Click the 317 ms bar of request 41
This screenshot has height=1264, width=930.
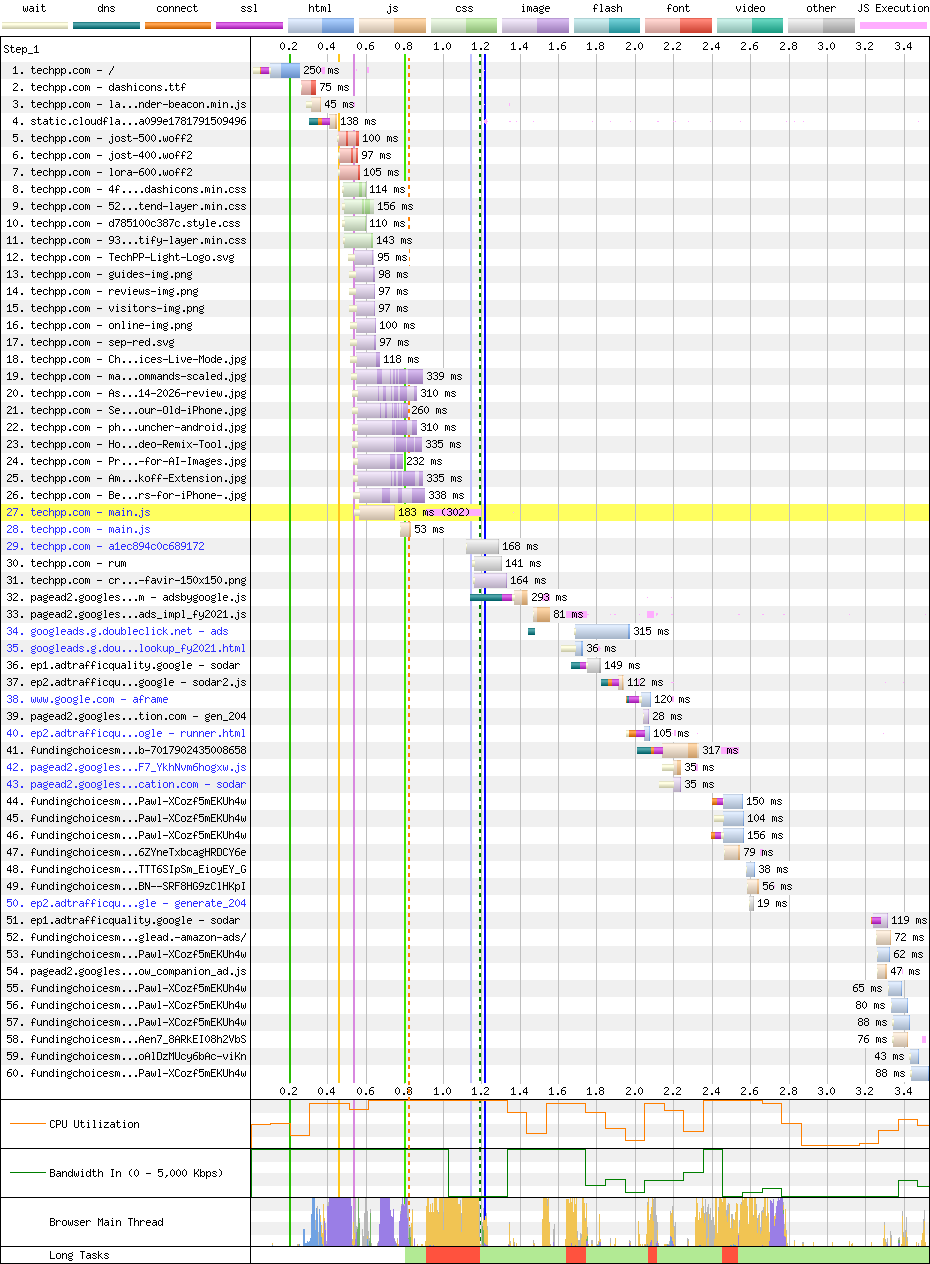pyautogui.click(x=668, y=750)
